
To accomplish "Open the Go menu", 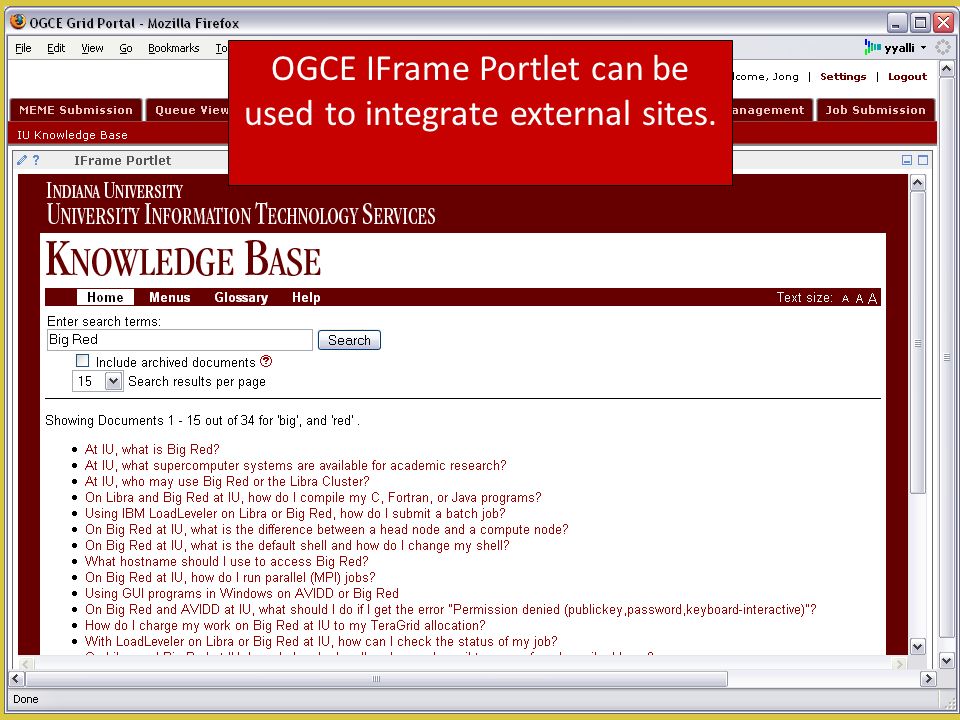I will (x=126, y=48).
